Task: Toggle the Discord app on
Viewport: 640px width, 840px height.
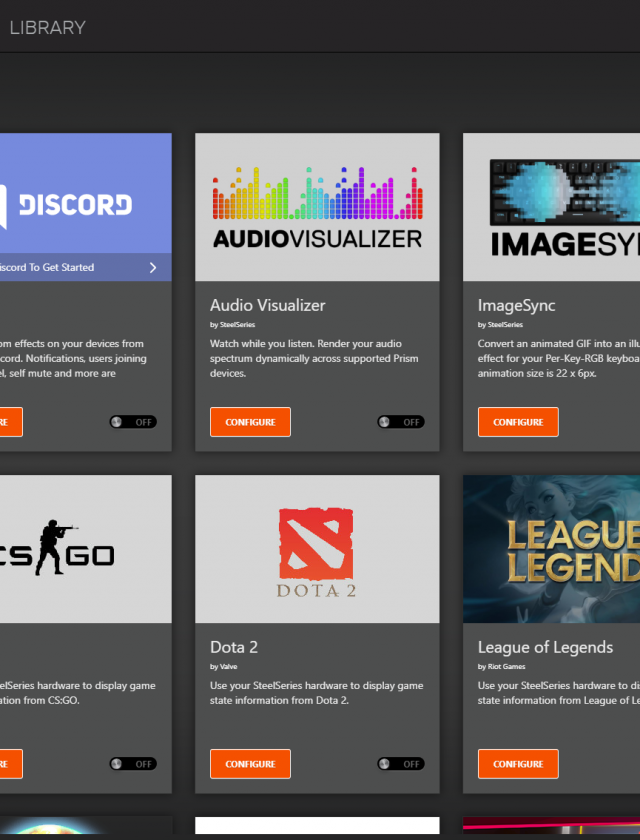Action: tap(133, 422)
